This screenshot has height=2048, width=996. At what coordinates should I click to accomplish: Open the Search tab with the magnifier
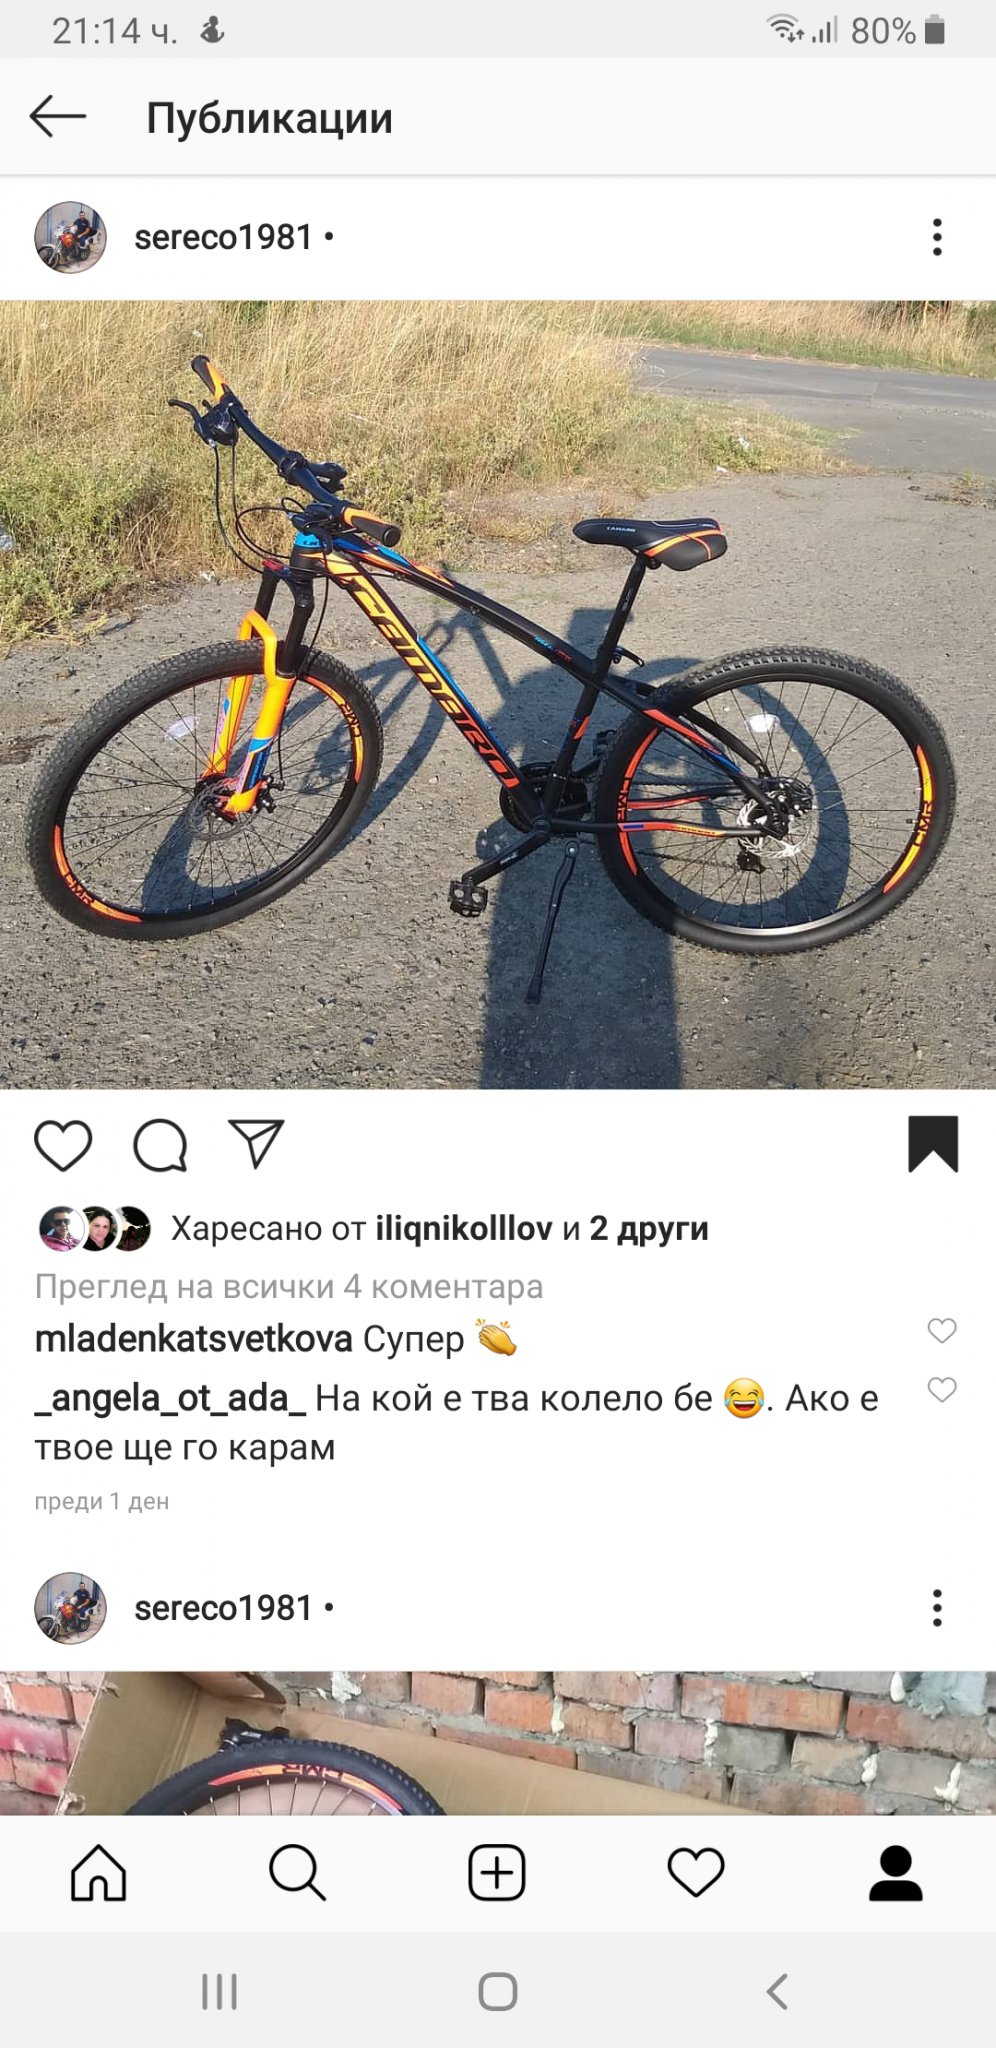pyautogui.click(x=297, y=1872)
